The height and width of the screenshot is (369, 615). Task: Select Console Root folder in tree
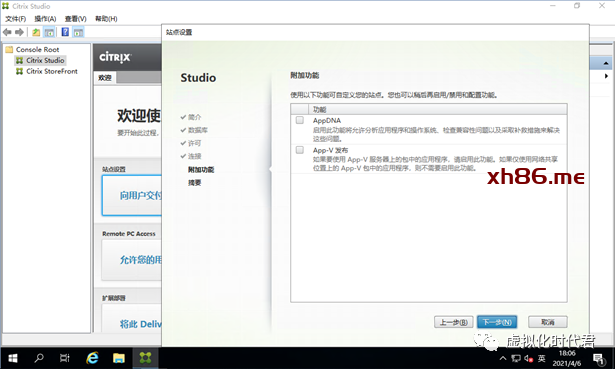33,49
